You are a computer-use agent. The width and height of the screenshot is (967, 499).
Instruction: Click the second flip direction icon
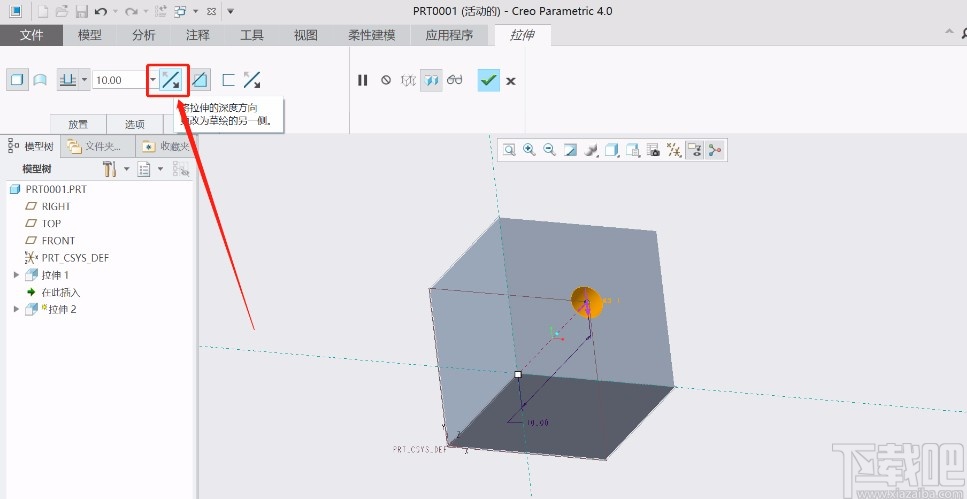click(252, 80)
